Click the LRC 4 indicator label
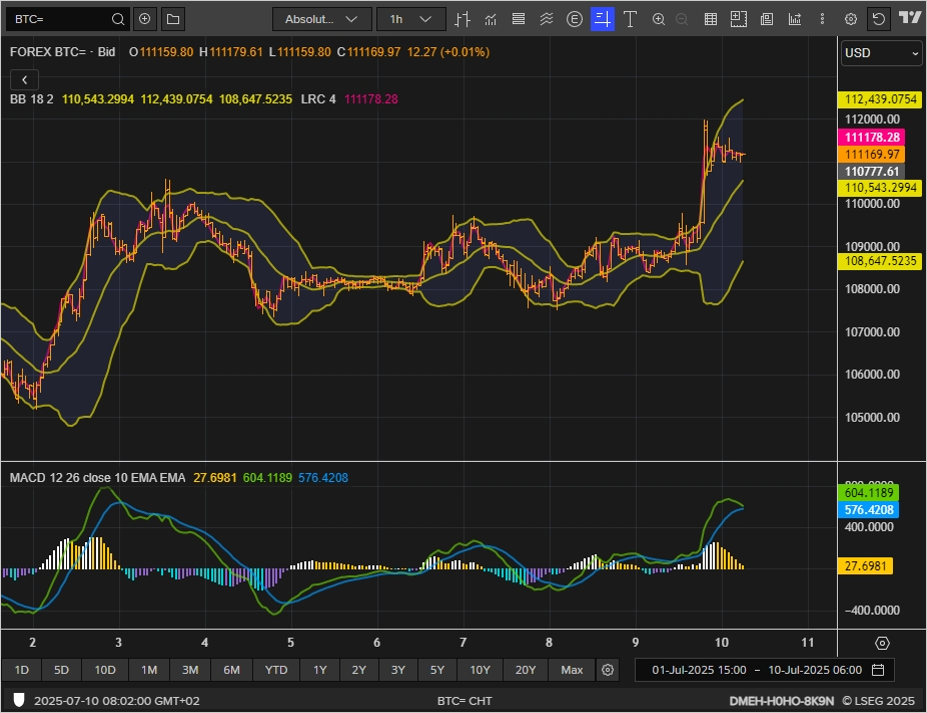 click(318, 99)
